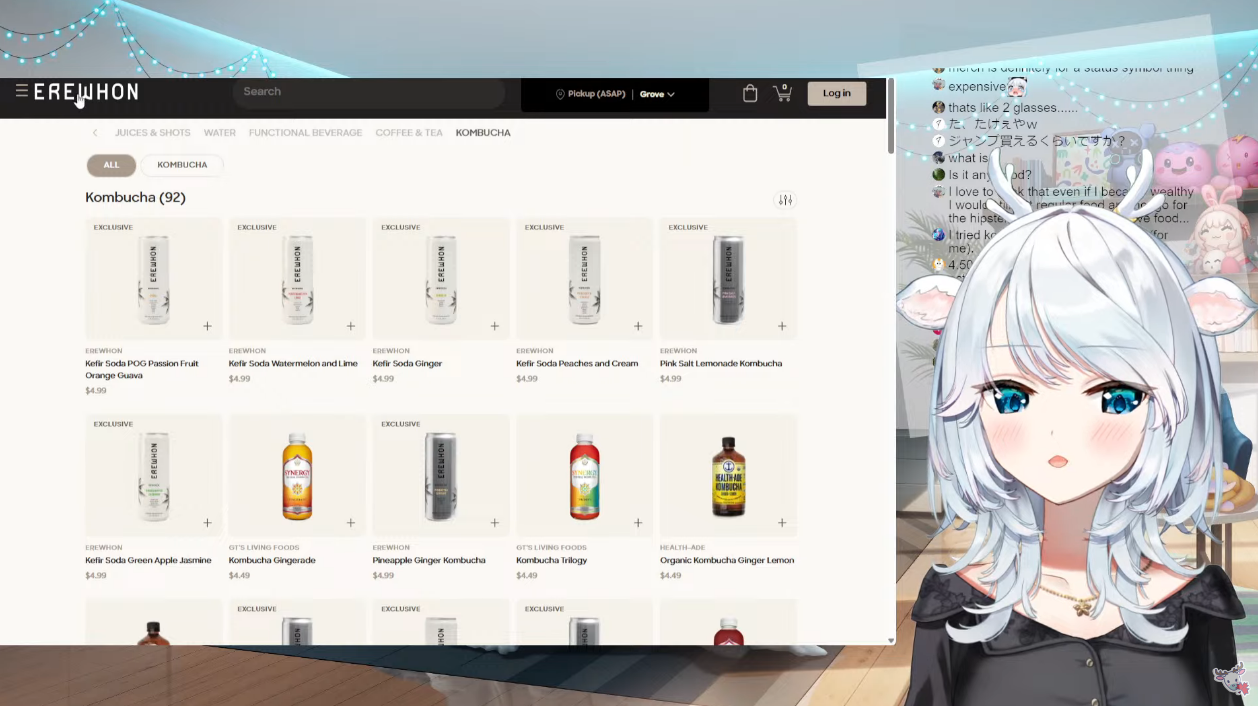The image size is (1258, 706).
Task: Select the JUICES & SHOTS category tab
Action: [152, 132]
